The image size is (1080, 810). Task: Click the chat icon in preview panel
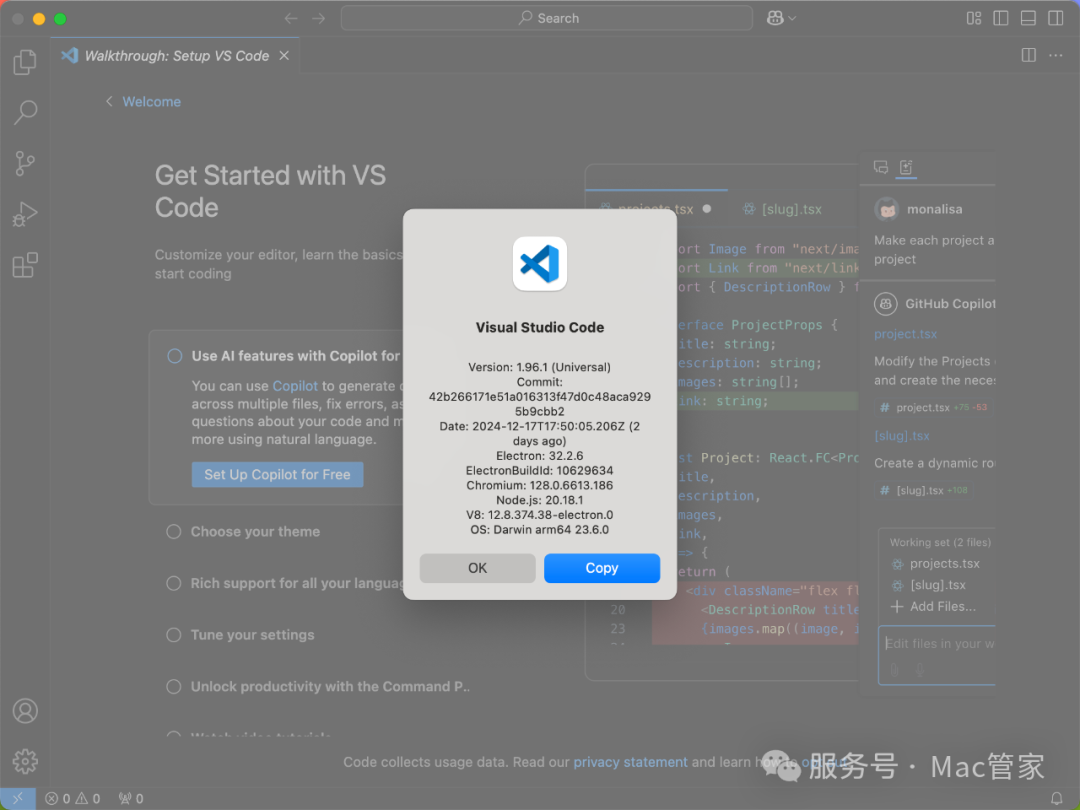(x=880, y=167)
